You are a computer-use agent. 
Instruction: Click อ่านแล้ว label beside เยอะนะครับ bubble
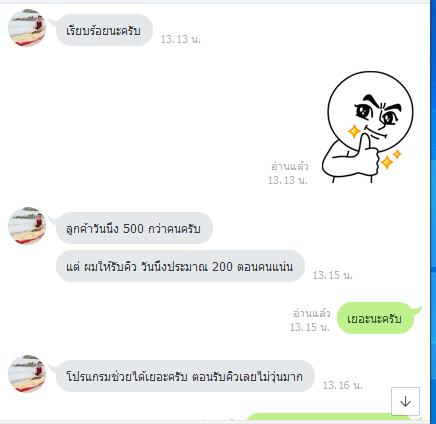(x=312, y=313)
